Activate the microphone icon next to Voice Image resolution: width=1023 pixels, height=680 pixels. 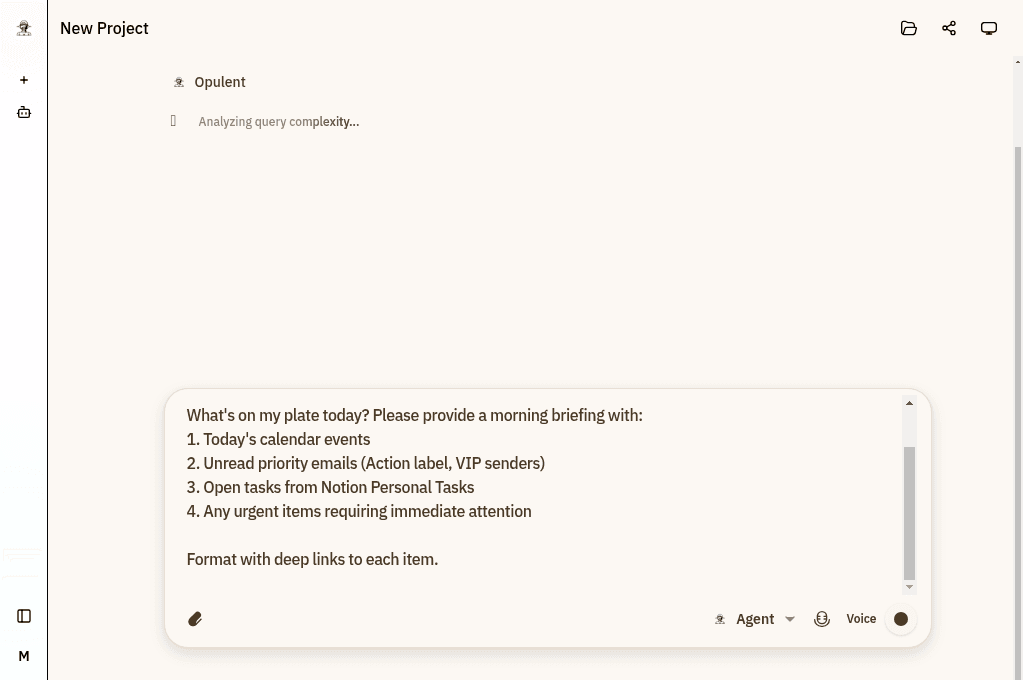point(822,618)
